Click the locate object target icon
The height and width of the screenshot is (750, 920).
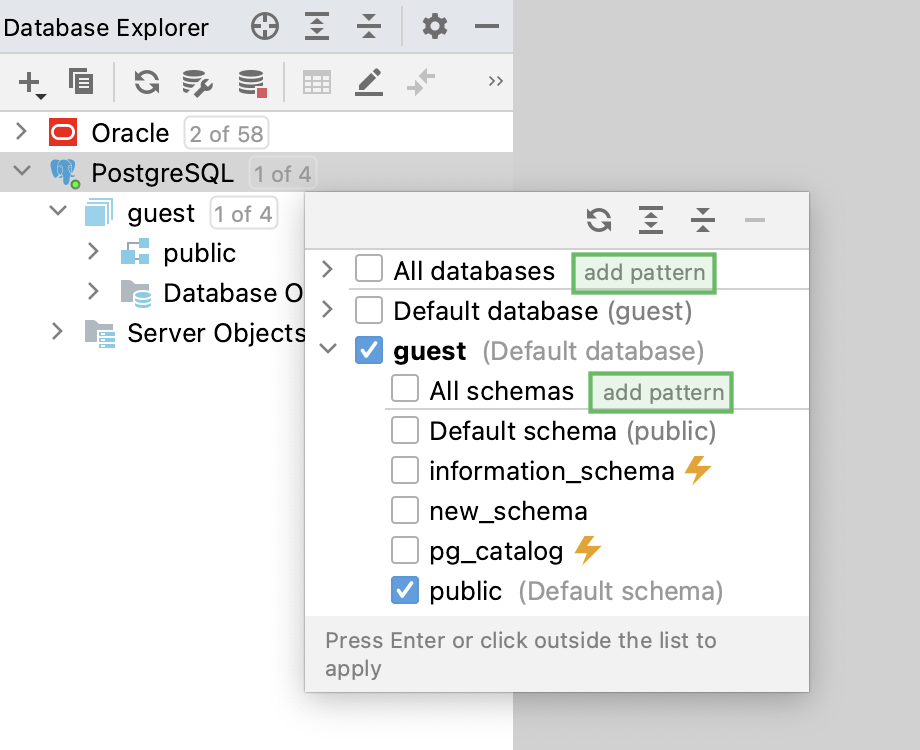point(264,26)
